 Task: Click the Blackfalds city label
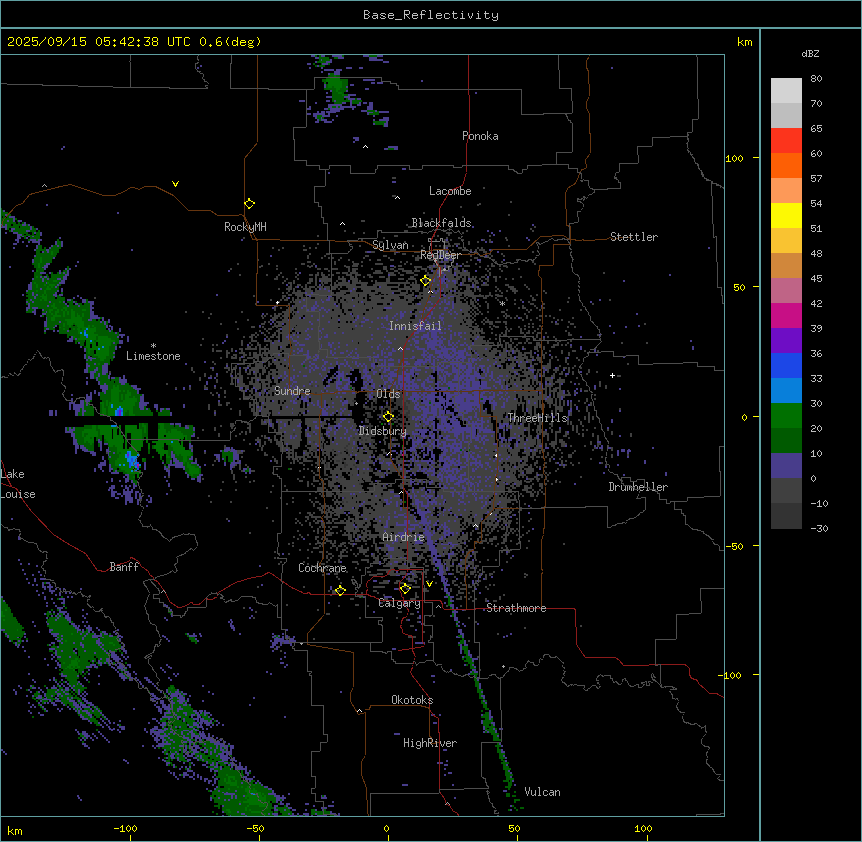441,223
